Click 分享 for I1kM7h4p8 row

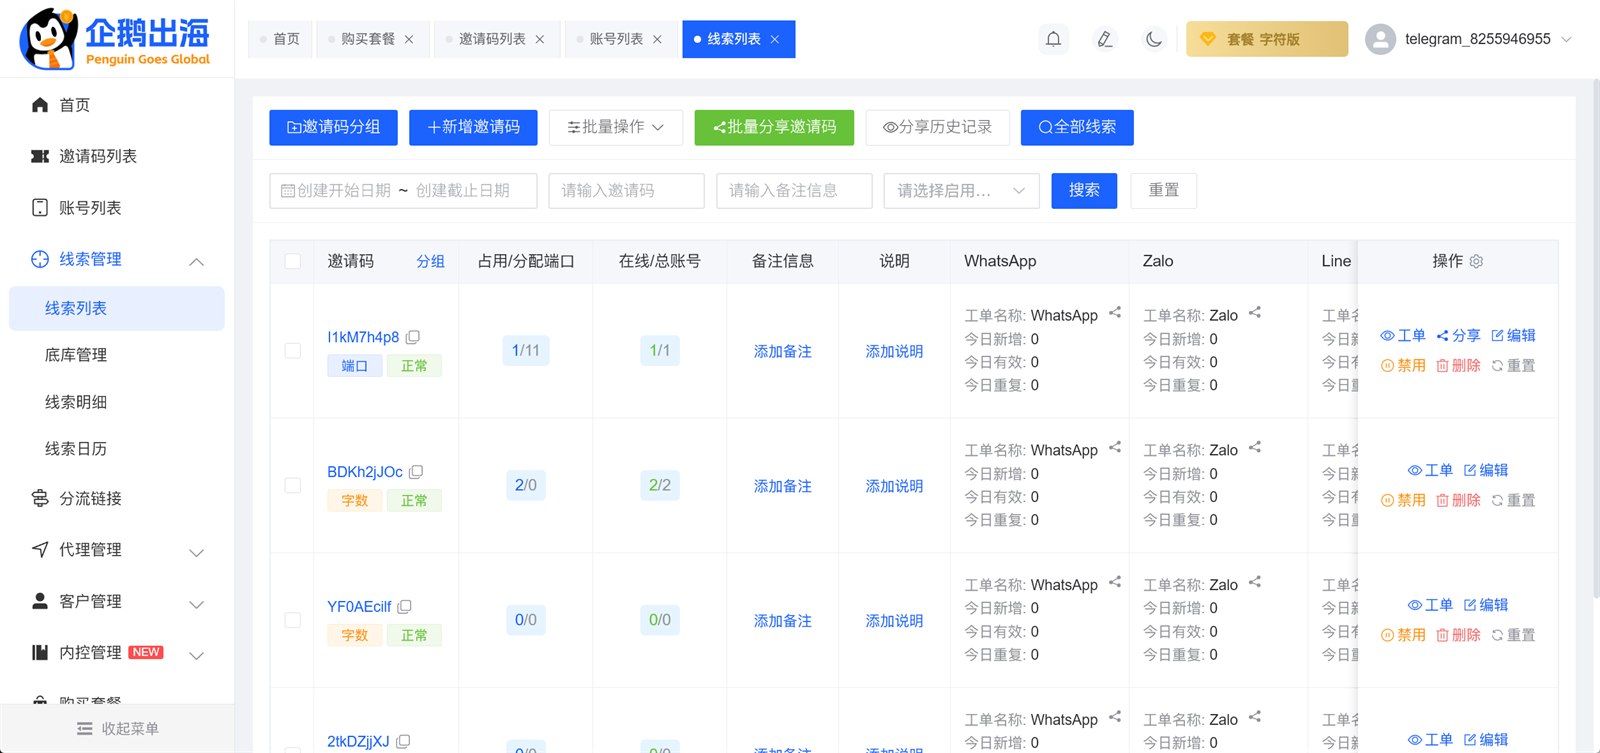pos(1458,335)
